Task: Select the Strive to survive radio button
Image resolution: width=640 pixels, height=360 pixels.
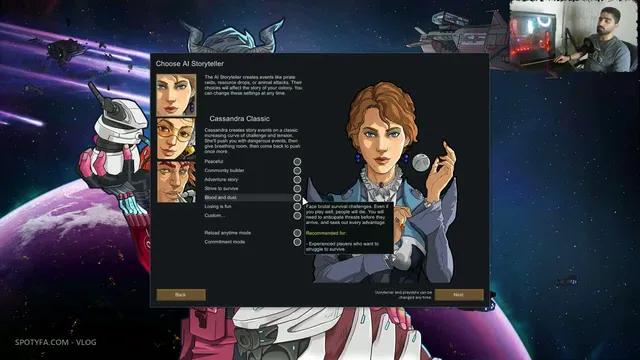Action: click(297, 189)
